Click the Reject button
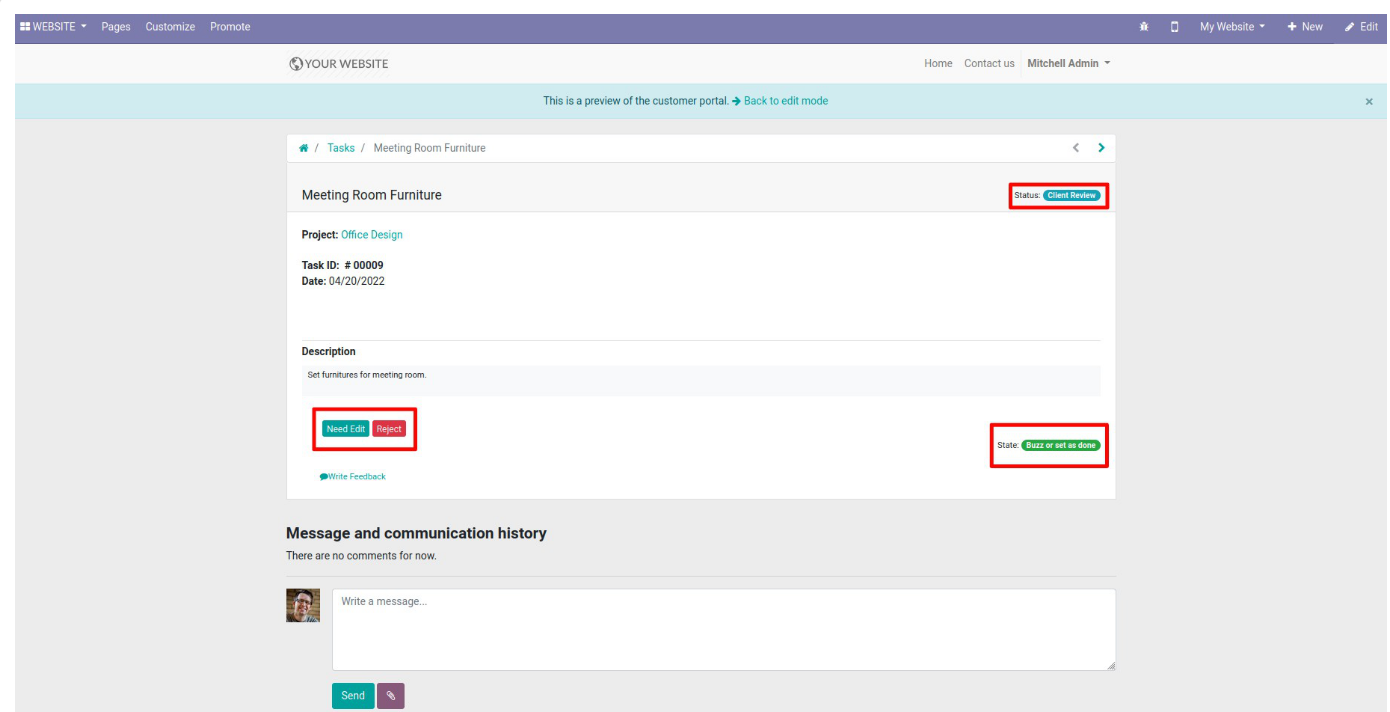Image resolution: width=1390 pixels, height=712 pixels. pyautogui.click(x=389, y=429)
